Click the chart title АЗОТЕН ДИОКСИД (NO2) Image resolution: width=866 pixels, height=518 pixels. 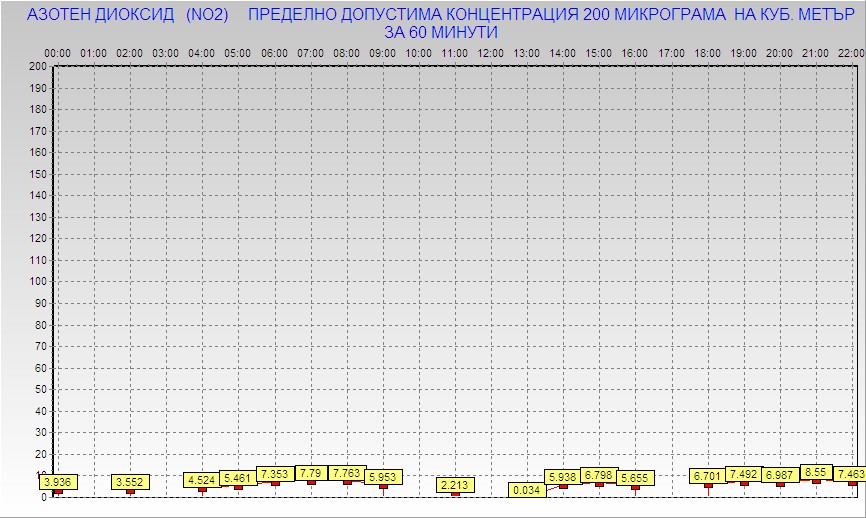pyautogui.click(x=128, y=15)
